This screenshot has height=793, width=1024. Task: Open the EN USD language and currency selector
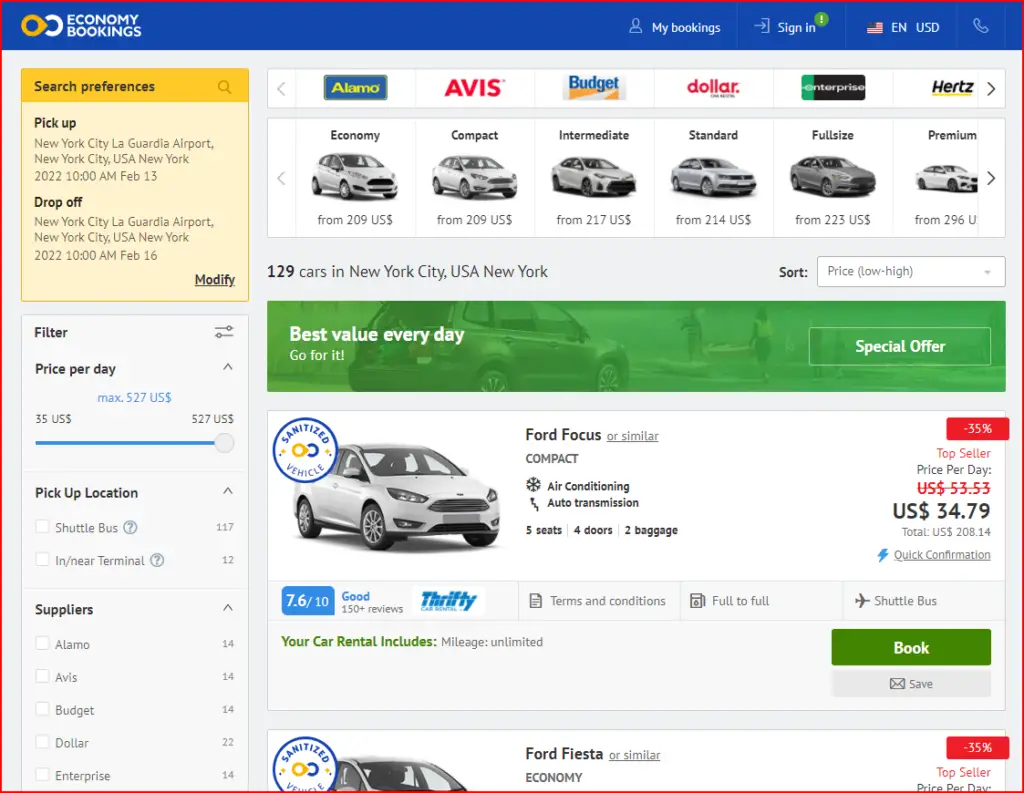(x=903, y=27)
